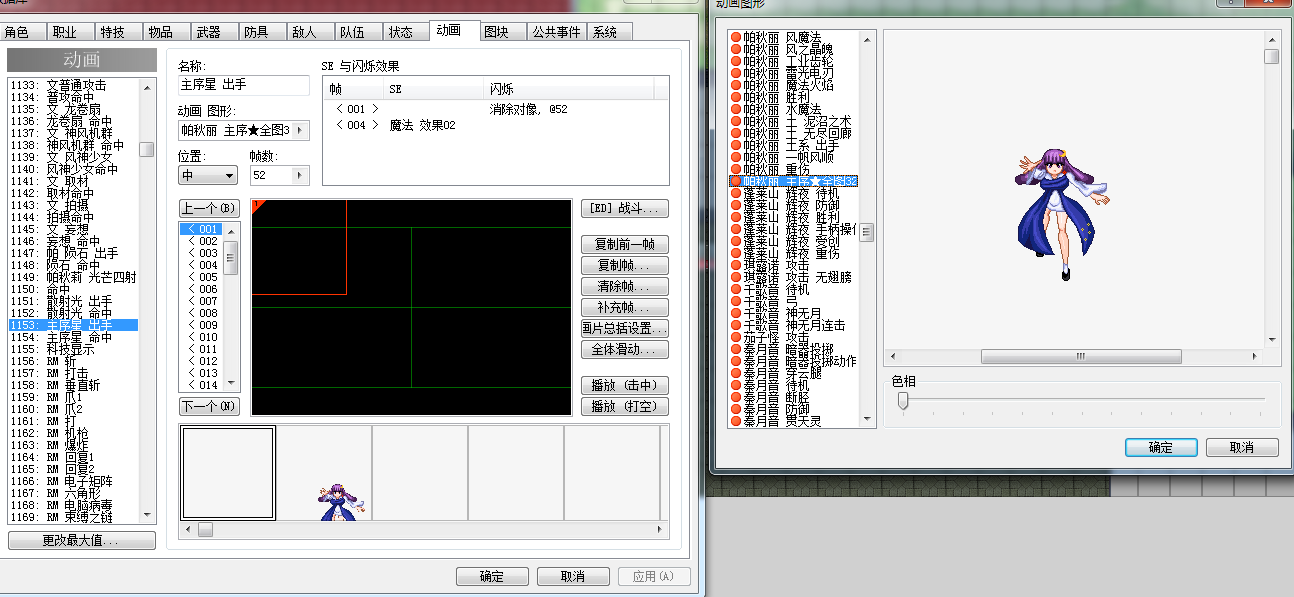Open the 位置 position dropdown
The image size is (1294, 597).
208,175
